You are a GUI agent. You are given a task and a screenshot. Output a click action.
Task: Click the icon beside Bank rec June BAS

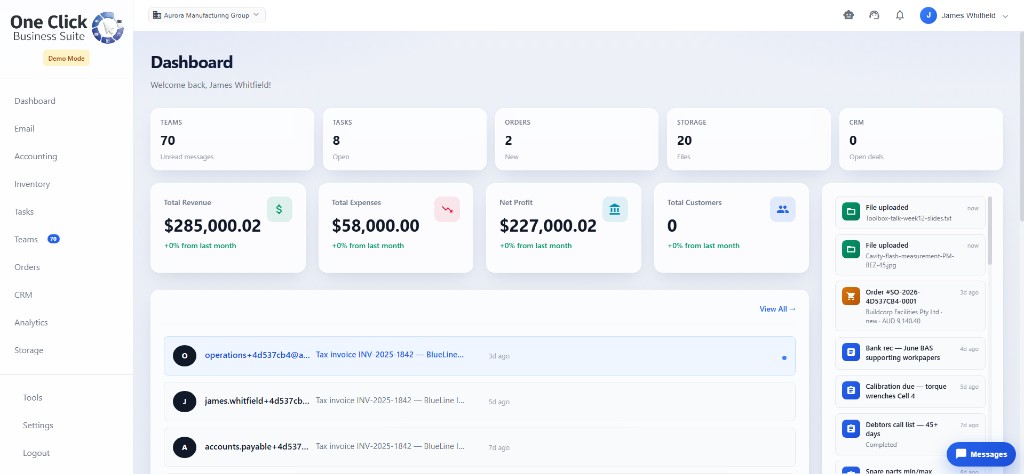tap(851, 353)
